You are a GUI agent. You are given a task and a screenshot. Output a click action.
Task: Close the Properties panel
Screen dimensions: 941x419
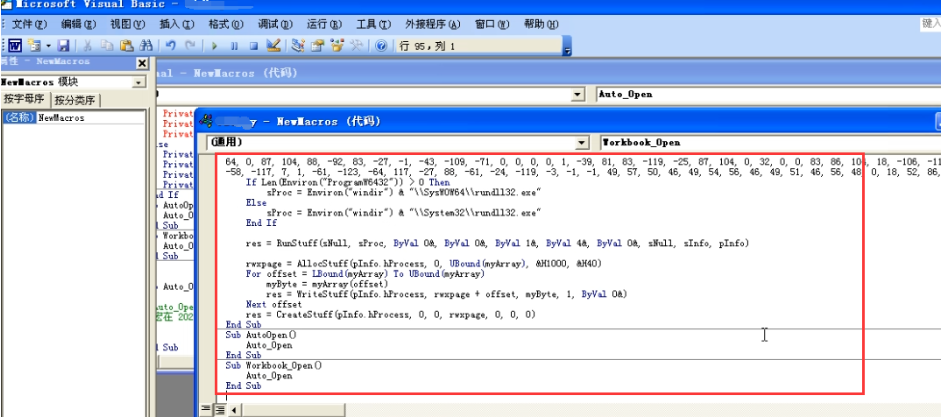[x=142, y=63]
